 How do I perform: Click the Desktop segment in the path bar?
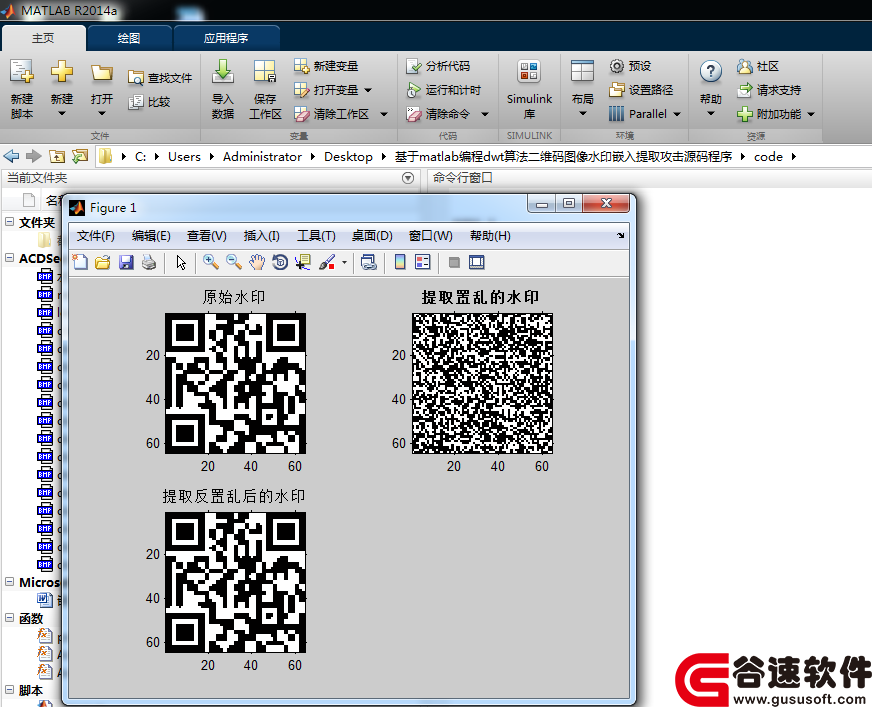point(348,157)
